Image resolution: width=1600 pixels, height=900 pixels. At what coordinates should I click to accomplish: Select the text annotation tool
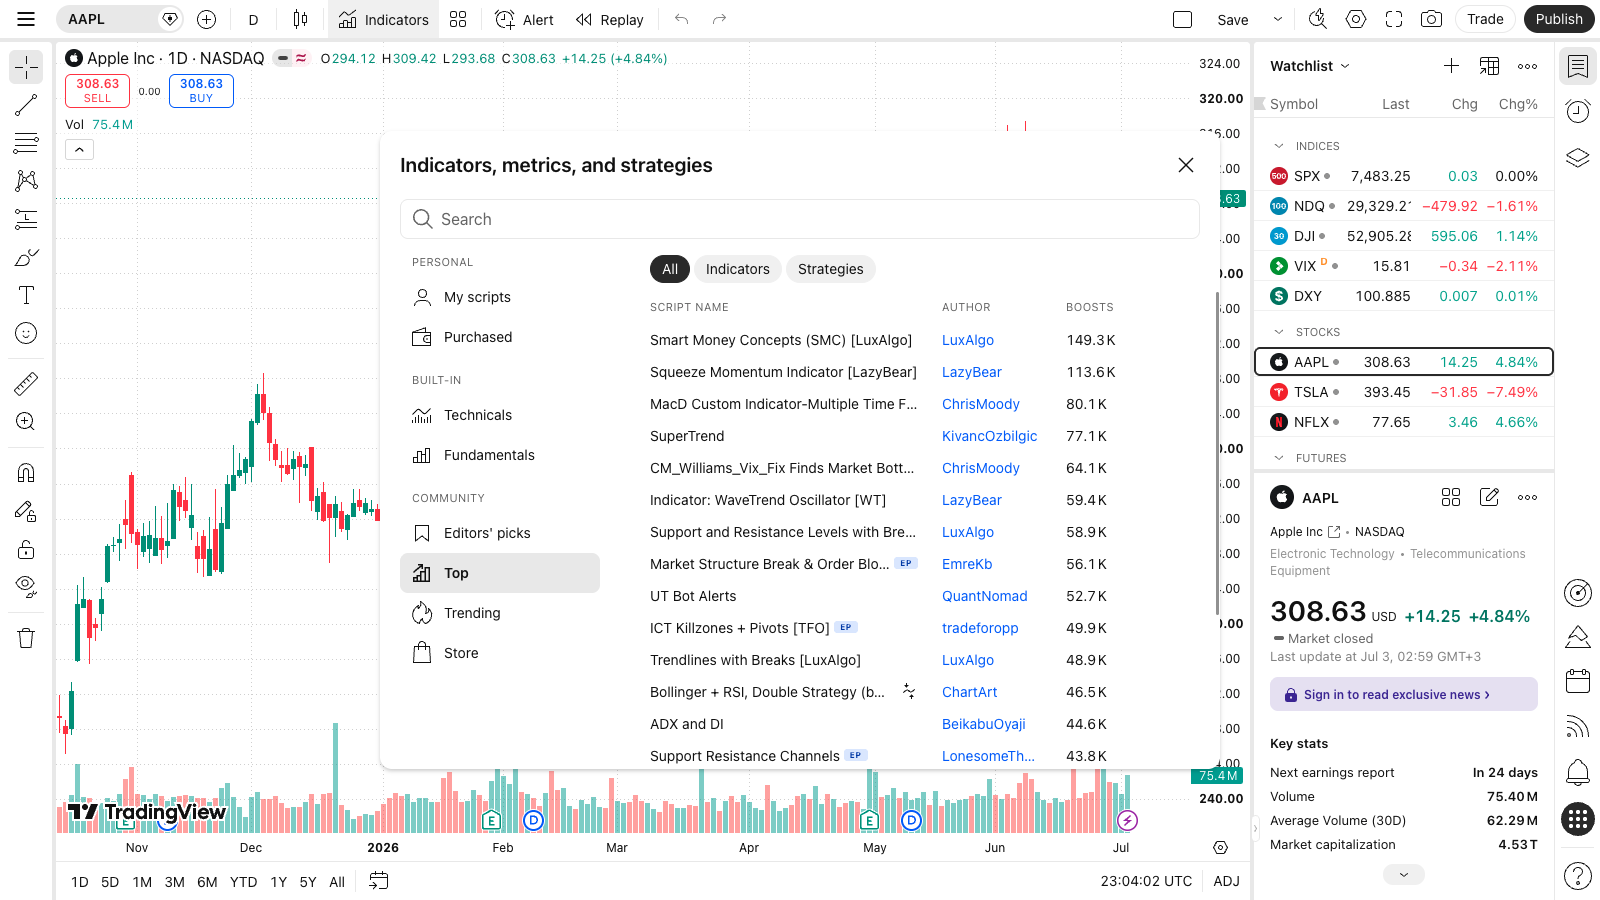click(x=26, y=295)
